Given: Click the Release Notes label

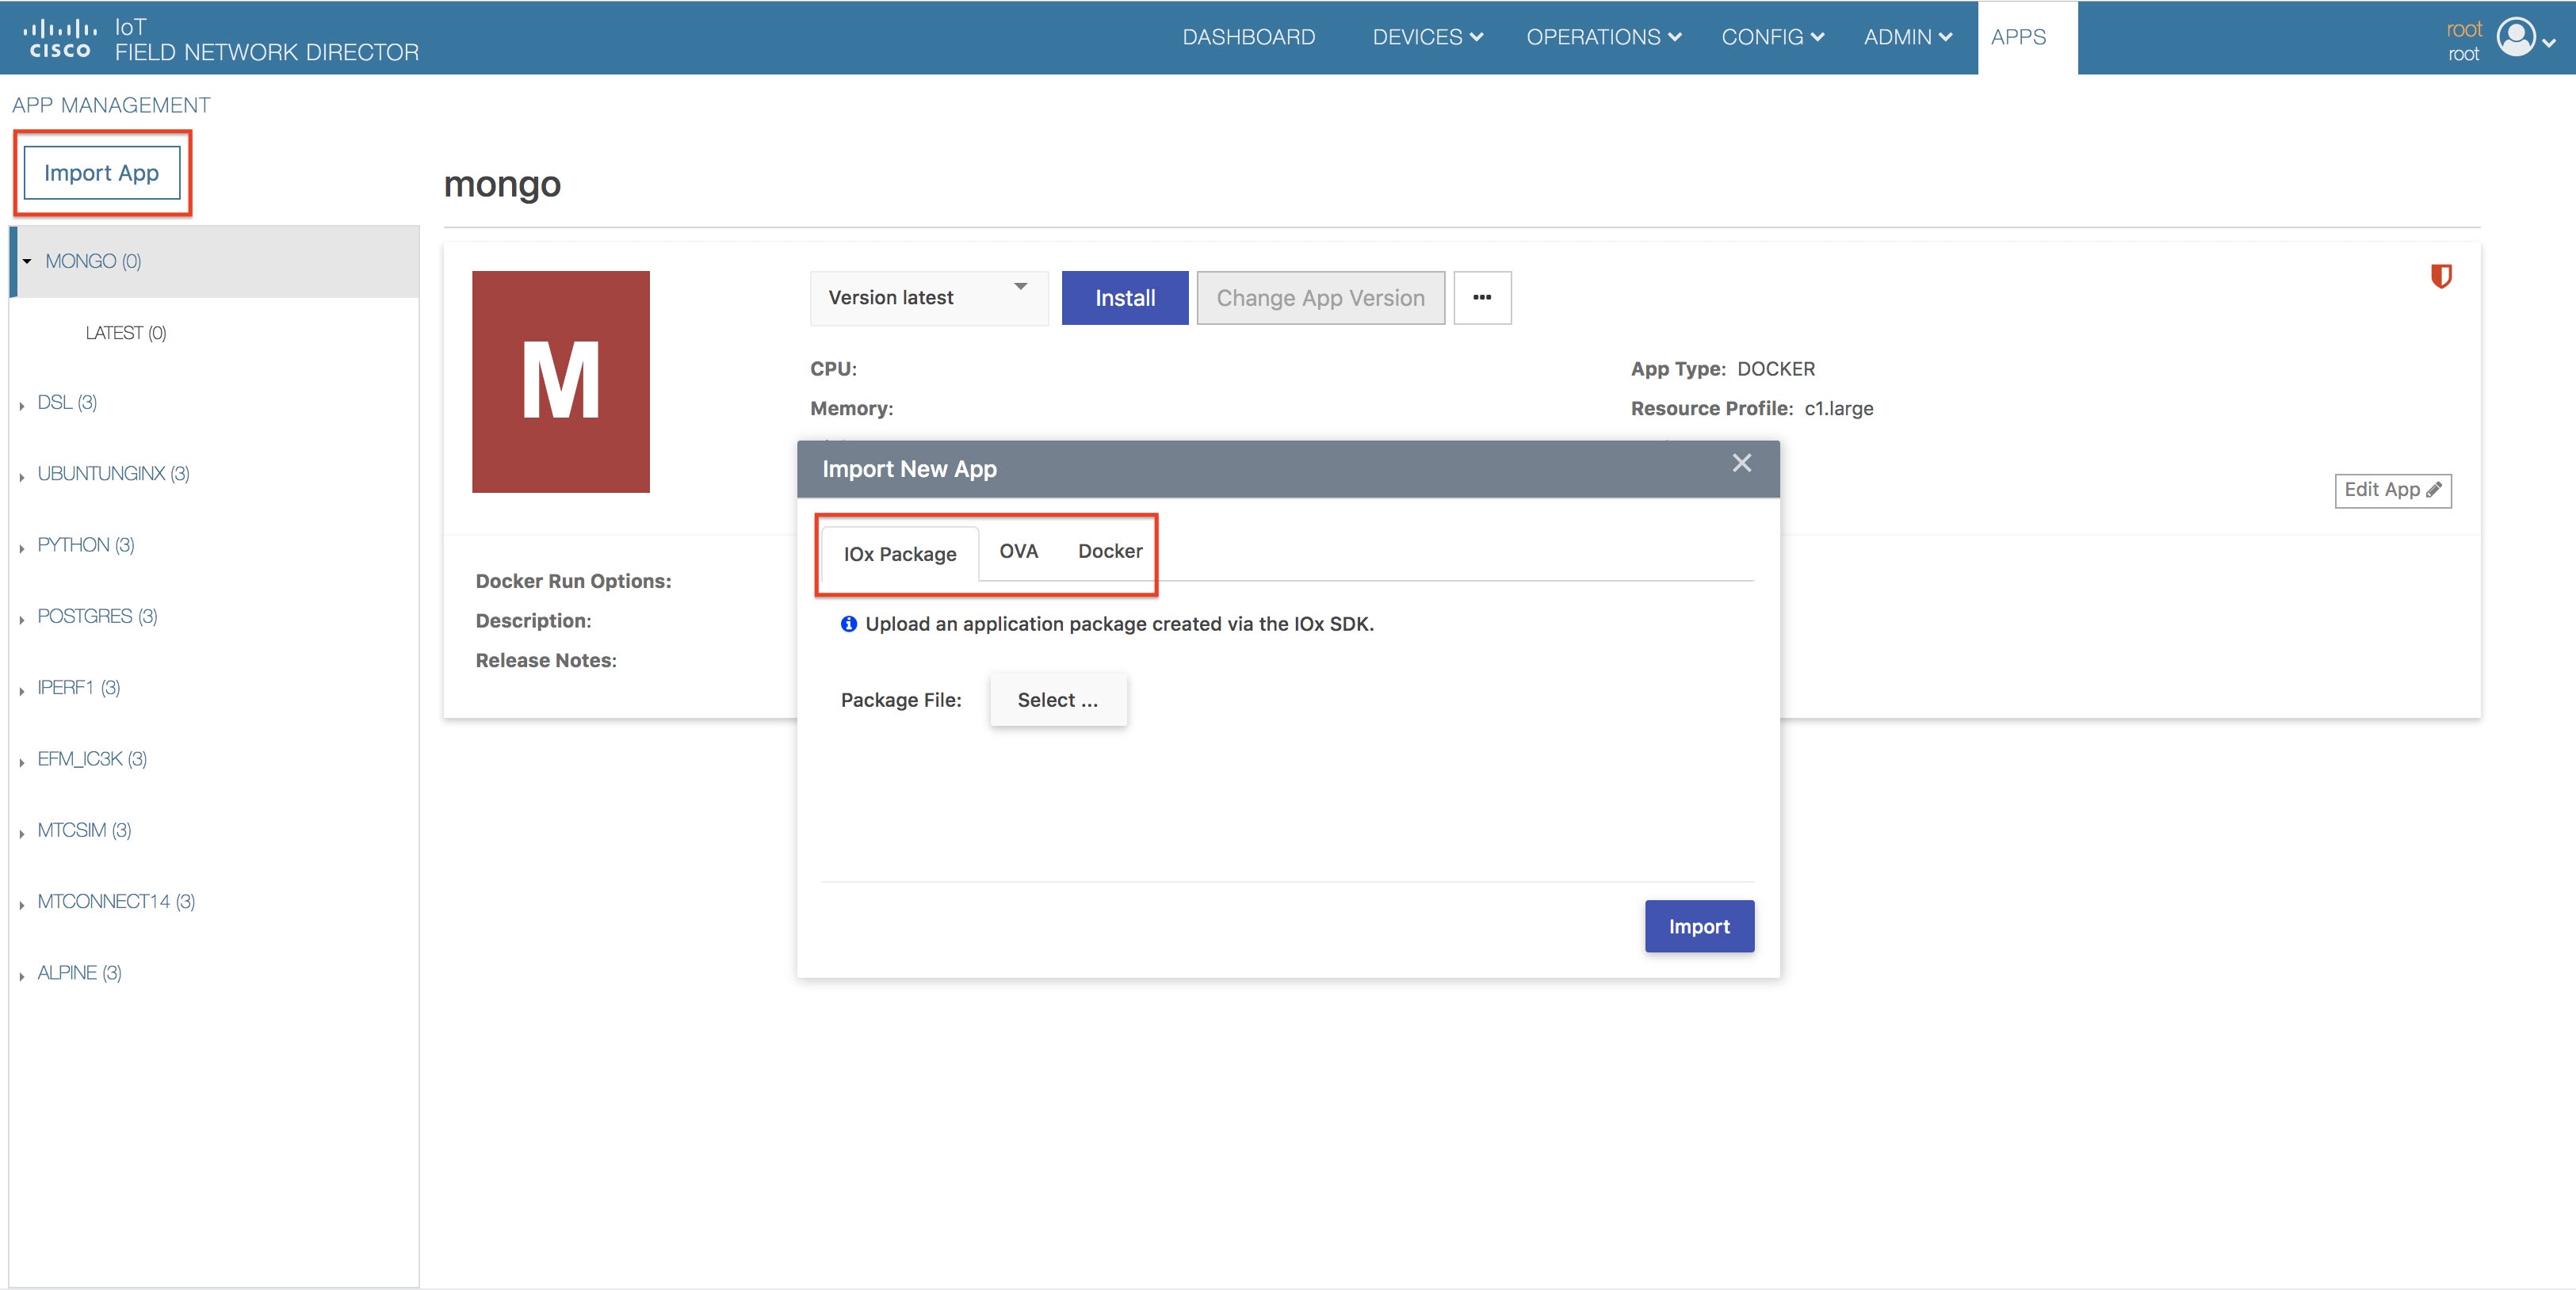Looking at the screenshot, I should tap(546, 661).
